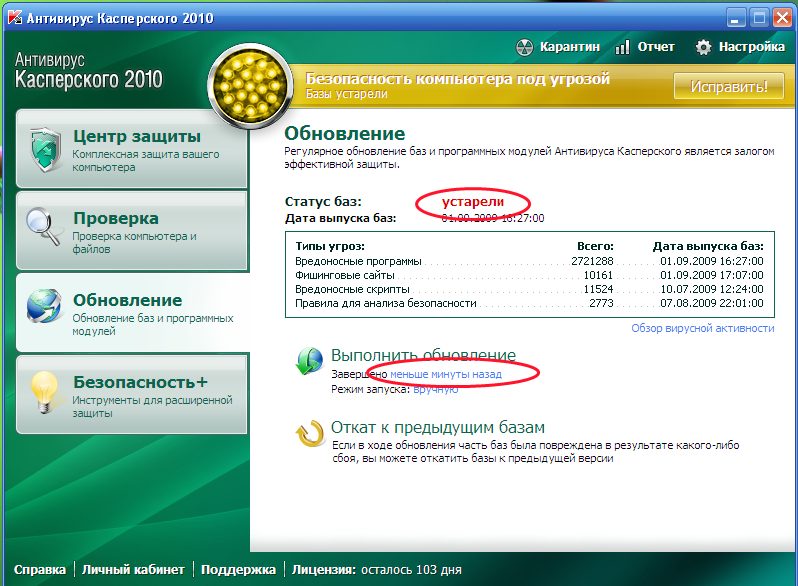Open Справка in the bottom bar
The height and width of the screenshot is (586, 798).
(40, 569)
